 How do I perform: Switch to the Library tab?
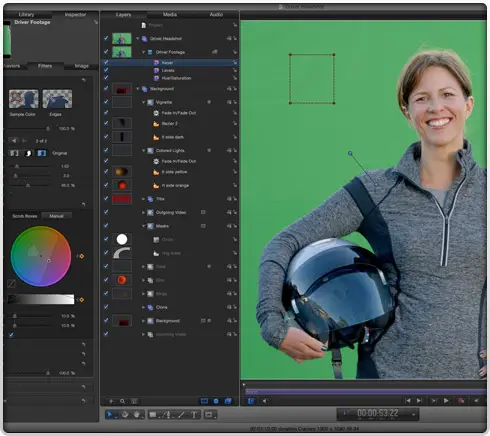pyautogui.click(x=26, y=15)
